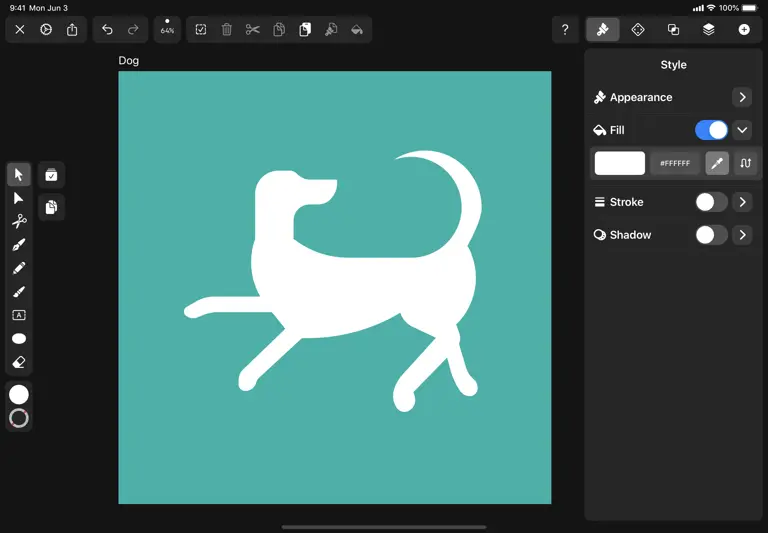768x533 pixels.
Task: Tap the select-all checkbox icon
Action: tap(201, 30)
